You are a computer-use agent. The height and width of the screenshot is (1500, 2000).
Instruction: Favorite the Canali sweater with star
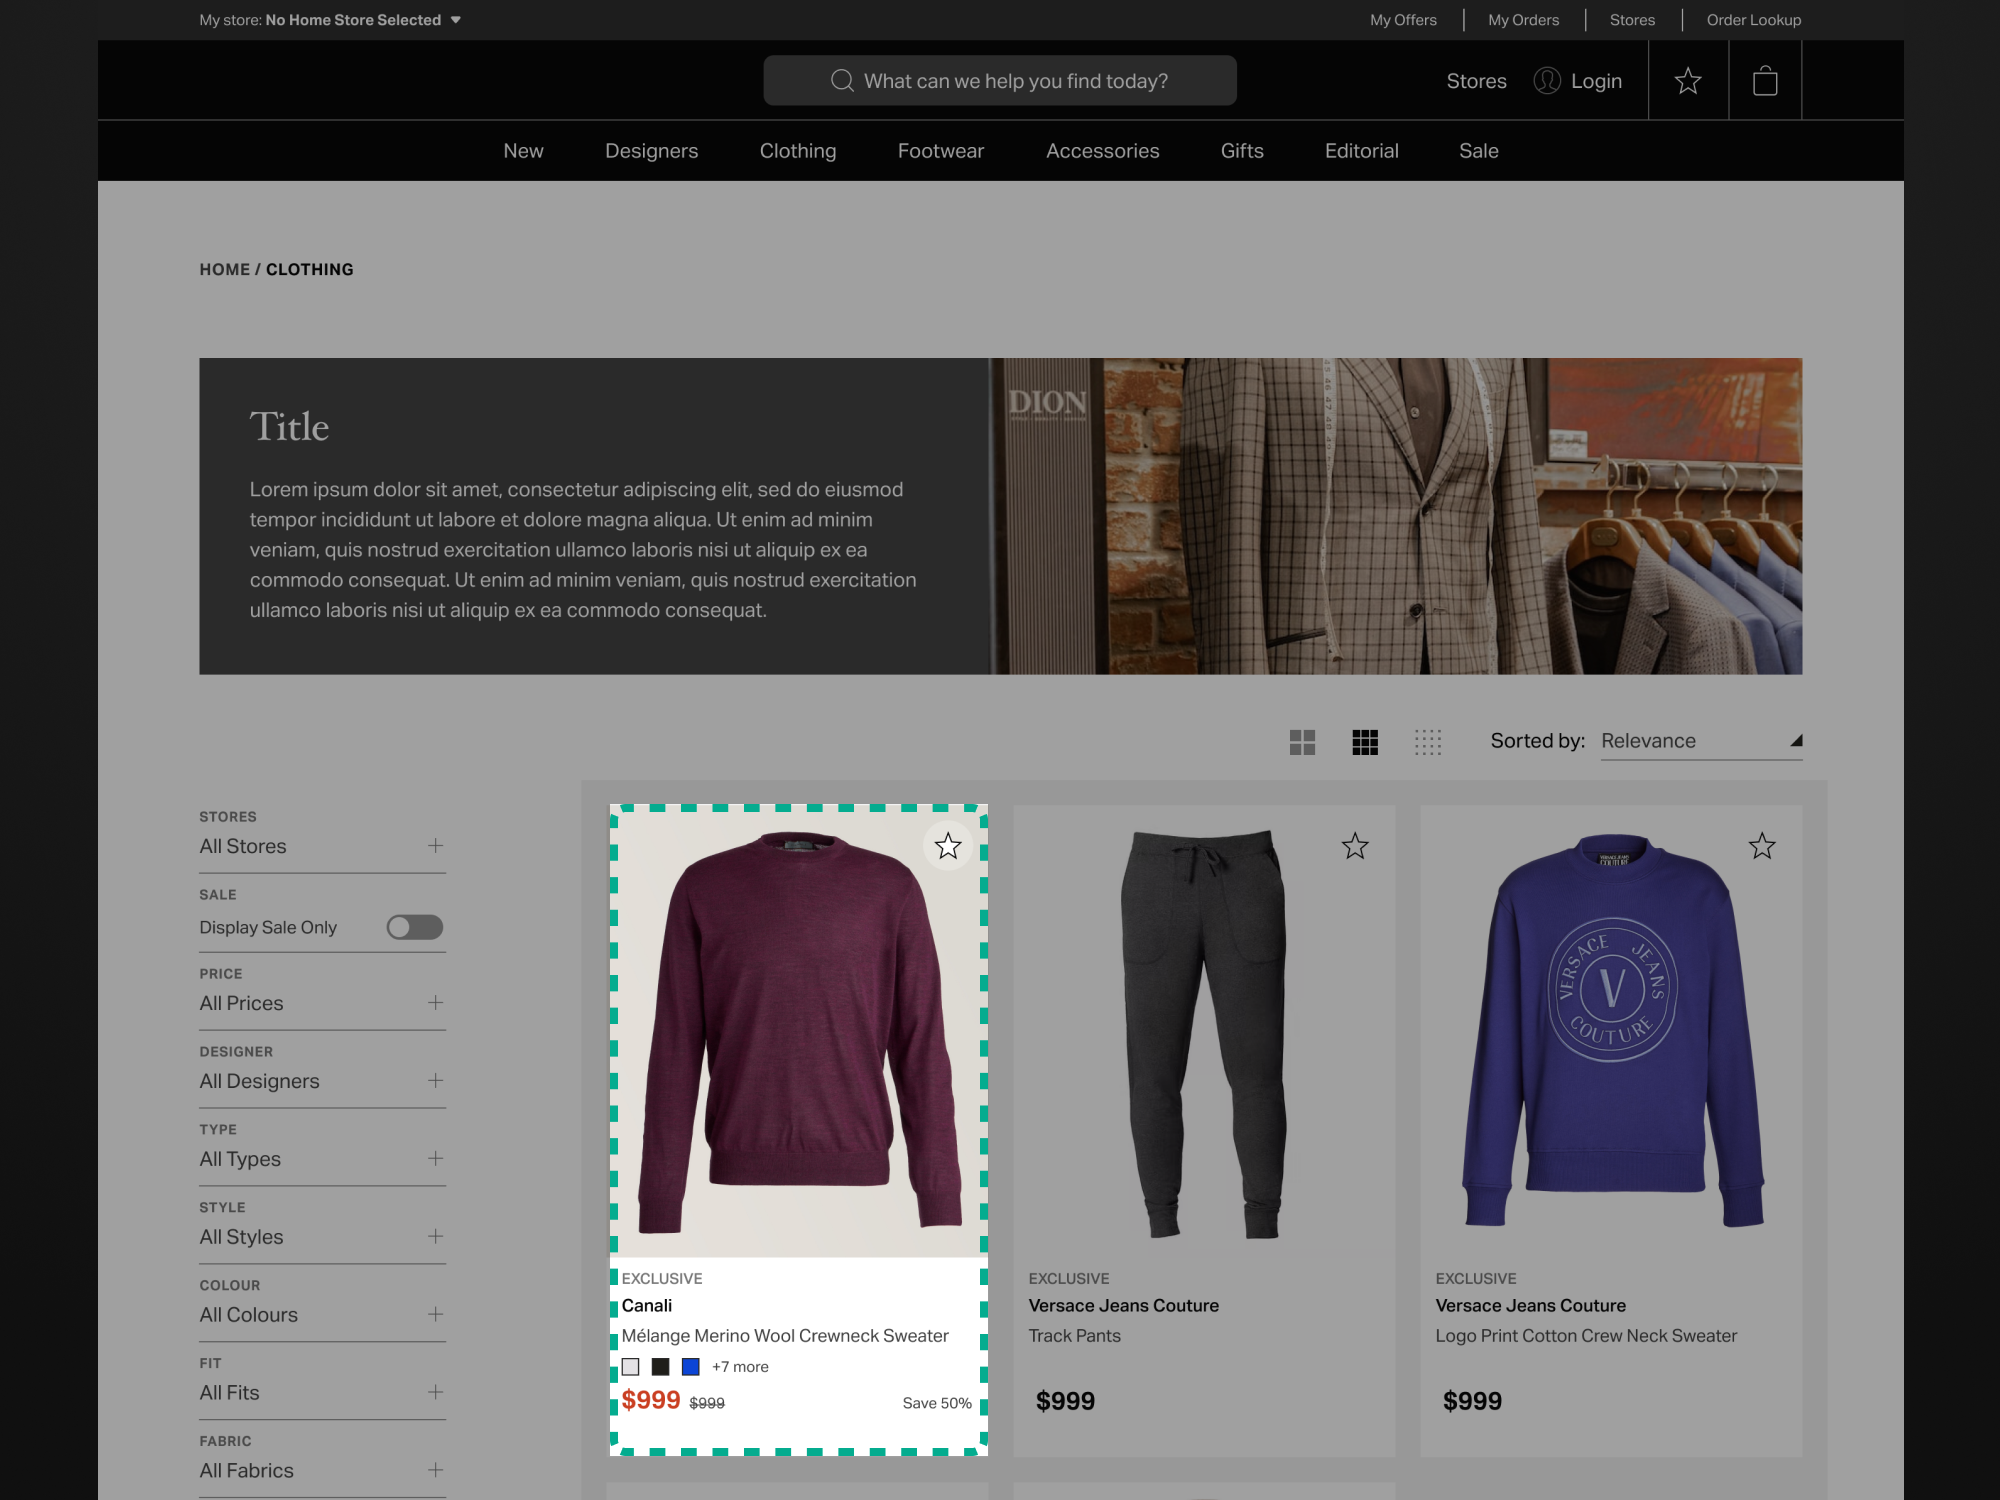click(947, 847)
